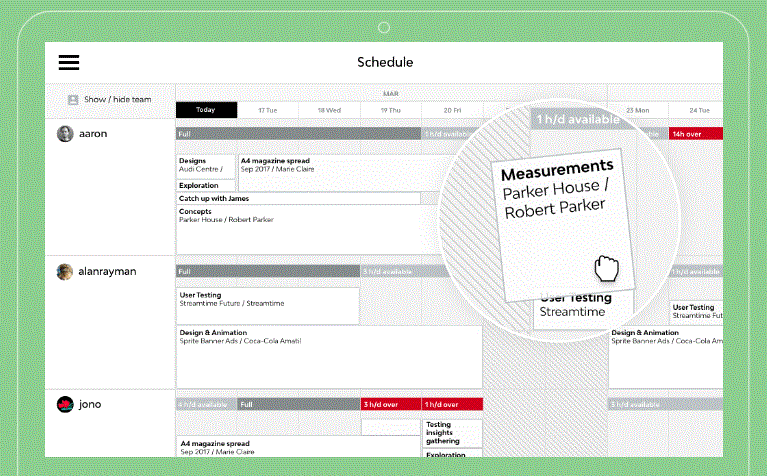This screenshot has width=767, height=476.
Task: Click jono's avatar photo
Action: 65,404
